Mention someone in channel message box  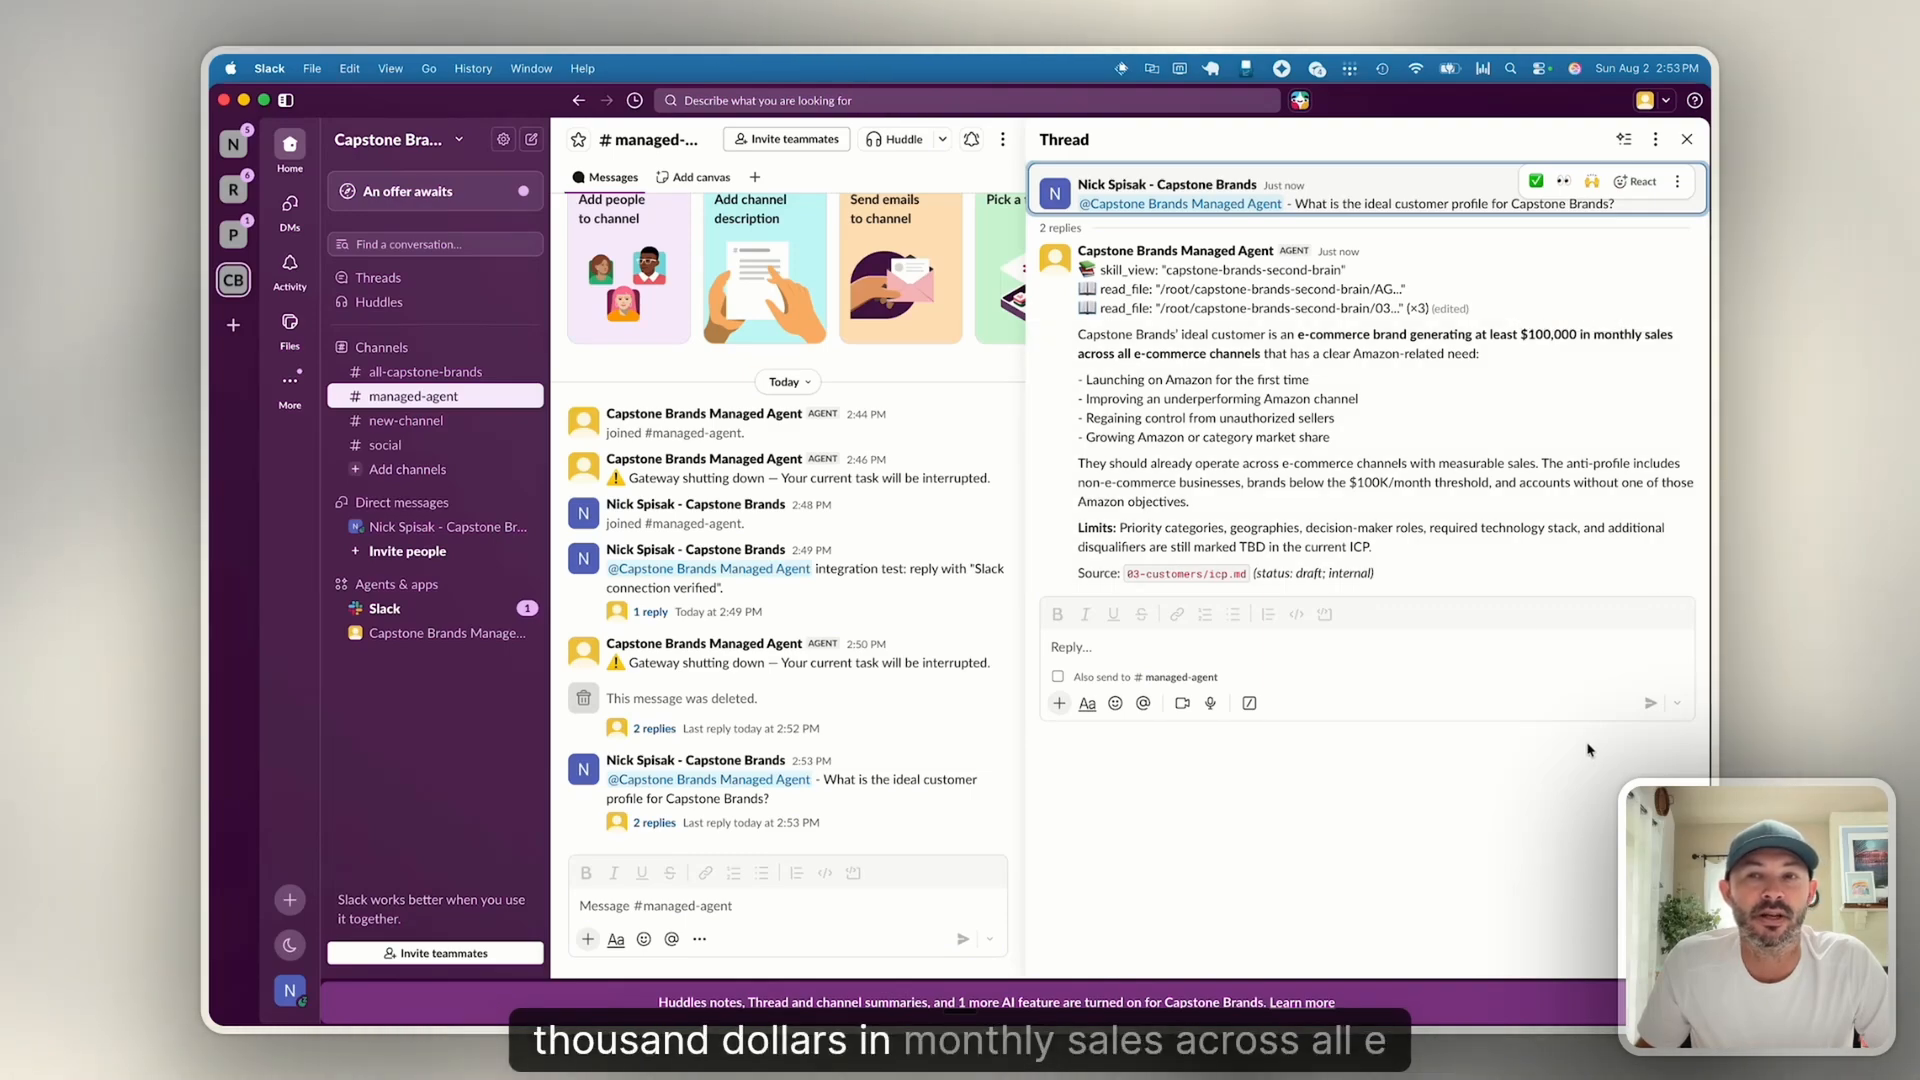[x=672, y=939]
